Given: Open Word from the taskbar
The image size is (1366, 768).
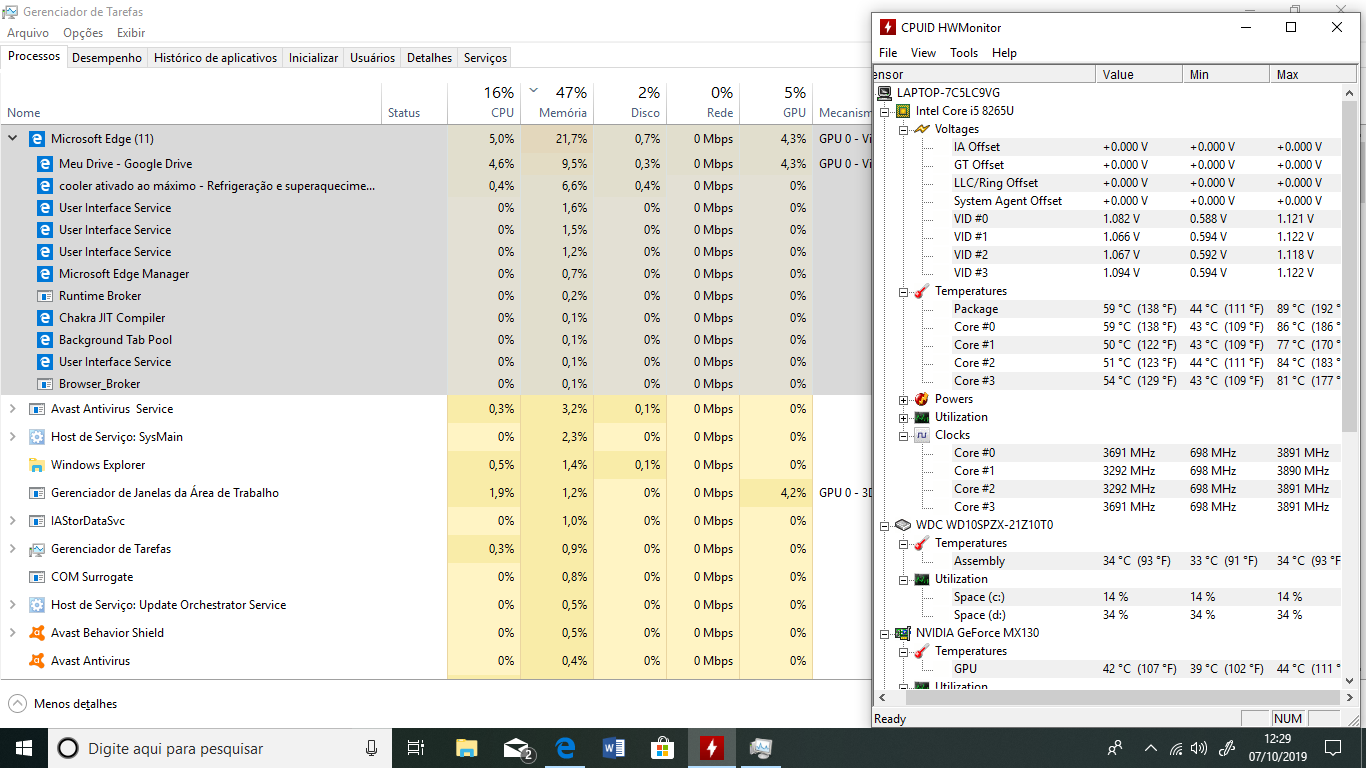Looking at the screenshot, I should coord(614,748).
